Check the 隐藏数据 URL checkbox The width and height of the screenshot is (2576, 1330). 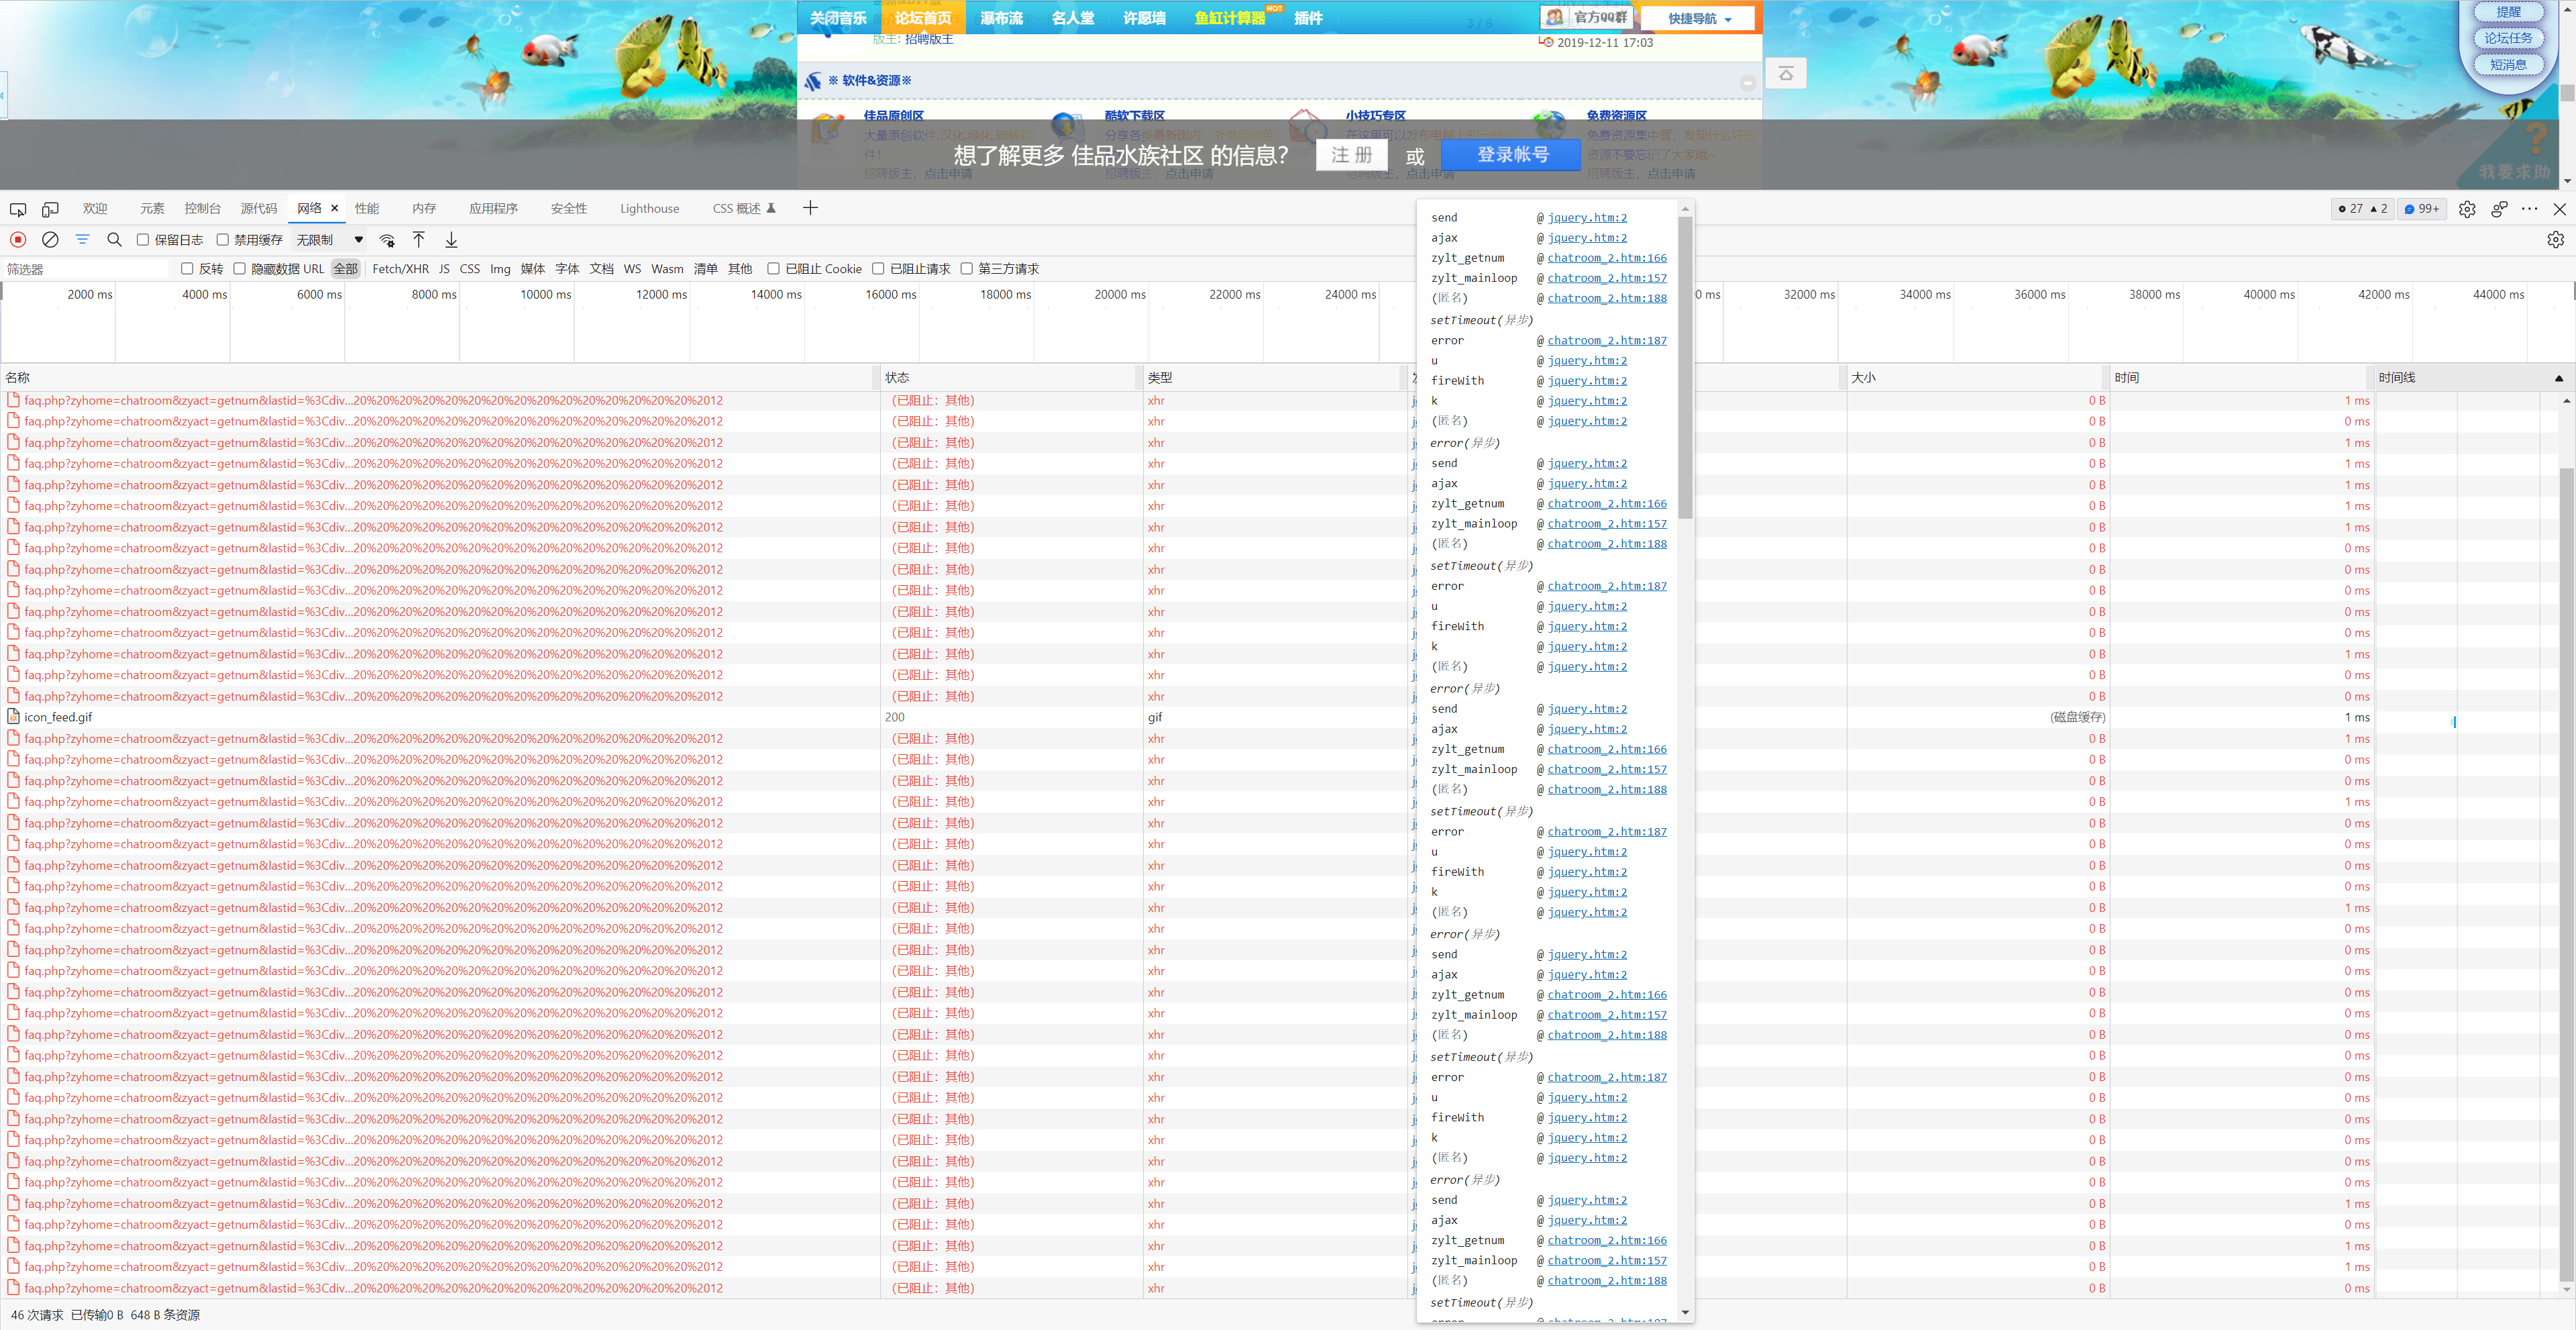(240, 269)
